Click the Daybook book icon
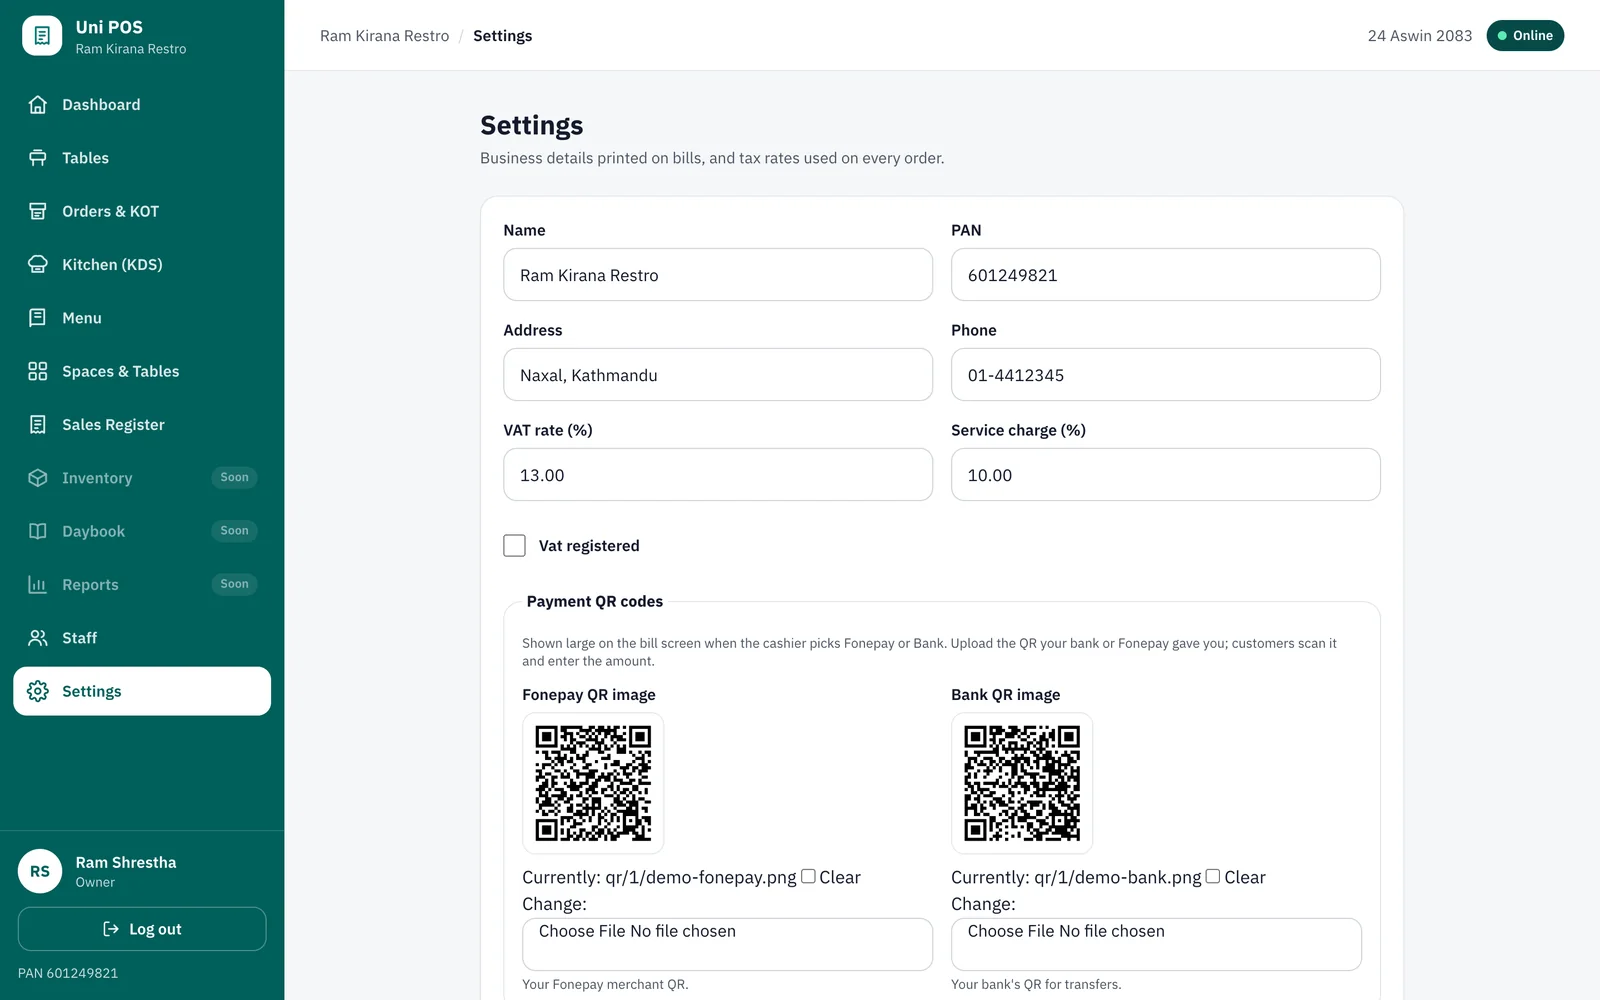This screenshot has height=1000, width=1600. [x=38, y=531]
